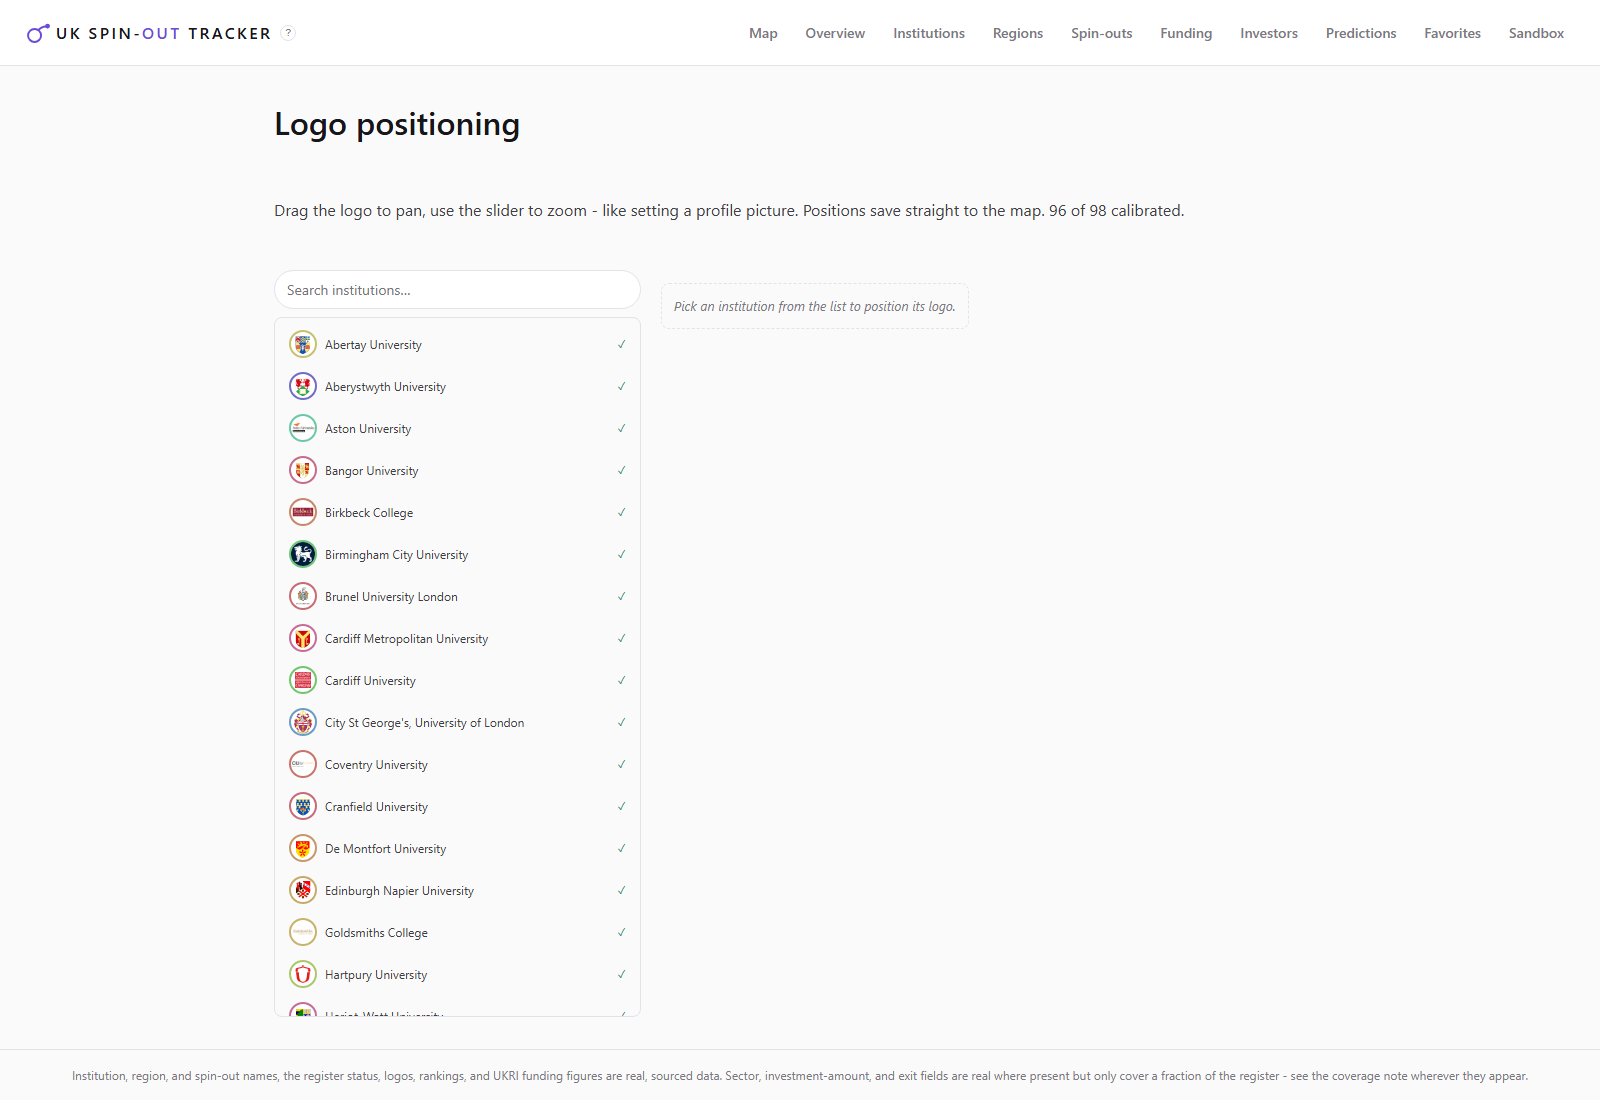Select City St George's, University of London
The height and width of the screenshot is (1100, 1600).
[424, 723]
